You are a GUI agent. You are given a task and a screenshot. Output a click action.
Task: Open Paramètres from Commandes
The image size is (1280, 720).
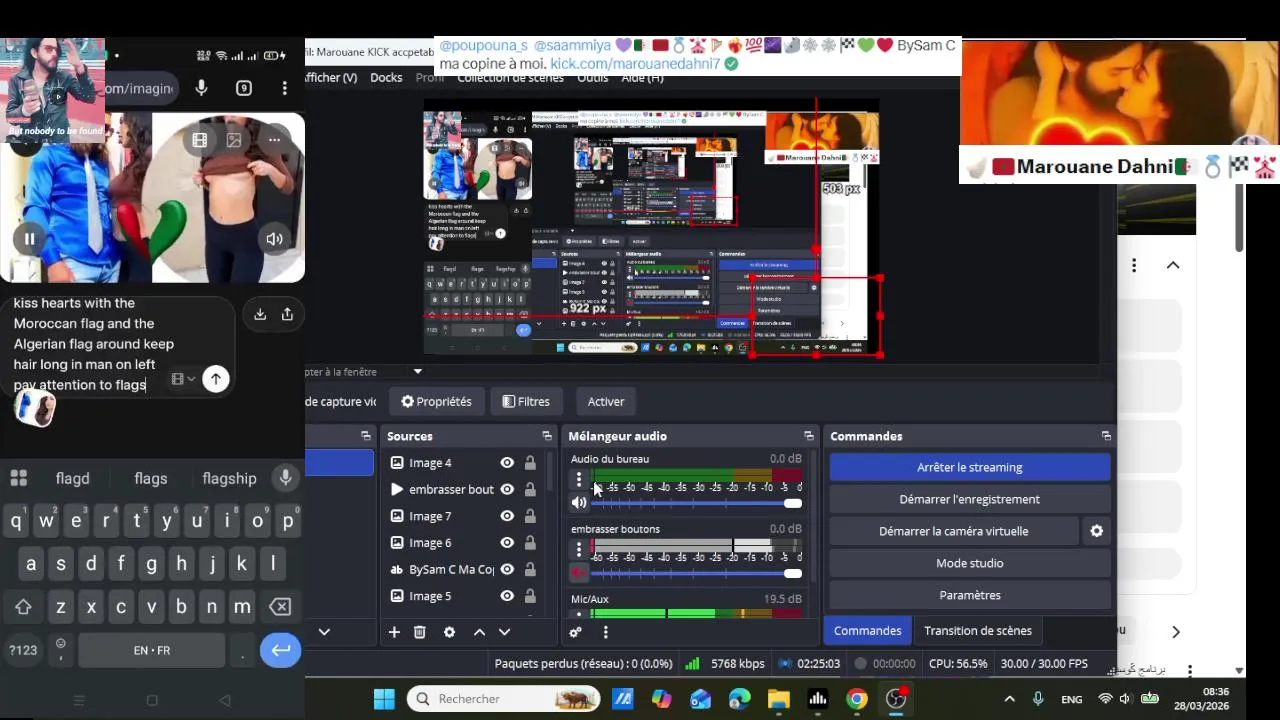click(x=970, y=595)
